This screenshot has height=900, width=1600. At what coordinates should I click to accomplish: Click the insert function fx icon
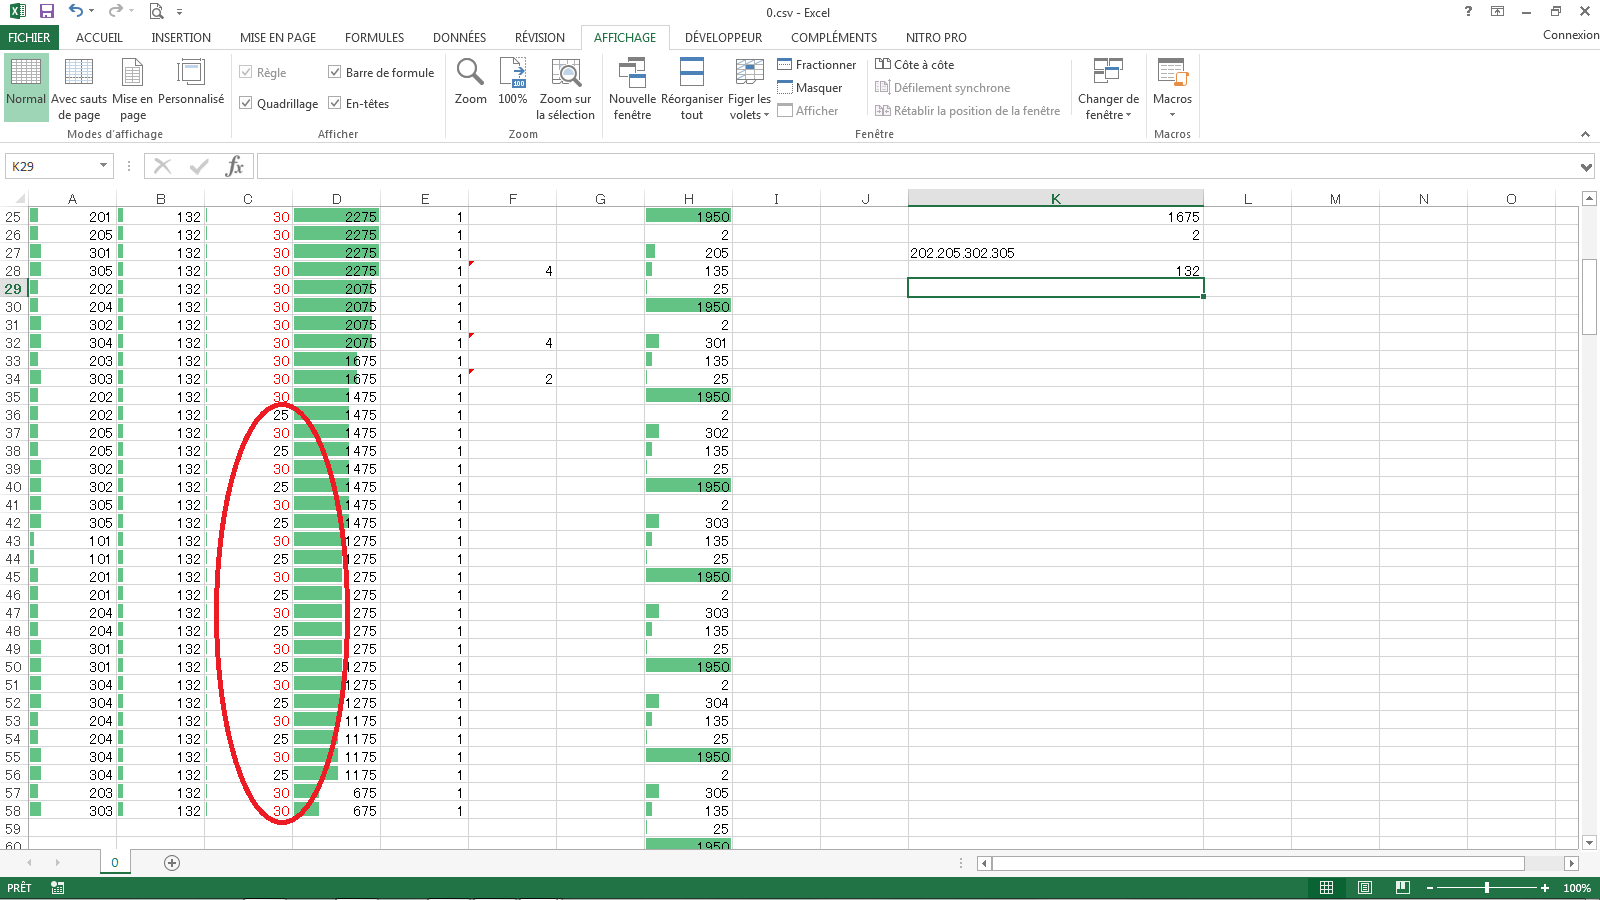pyautogui.click(x=234, y=166)
